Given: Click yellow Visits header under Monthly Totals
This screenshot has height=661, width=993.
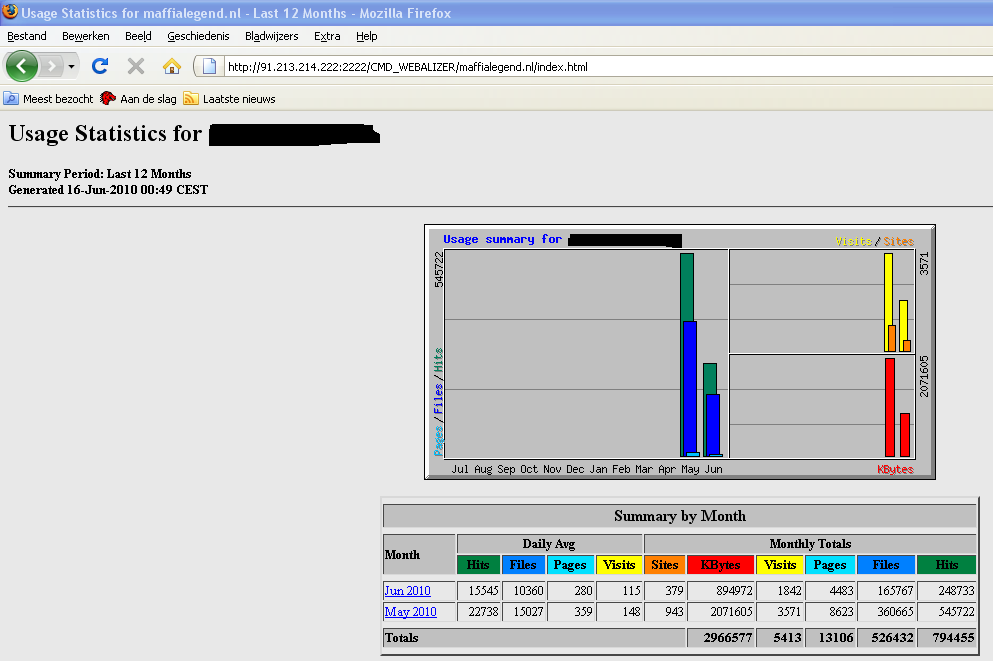Looking at the screenshot, I should tap(780, 565).
